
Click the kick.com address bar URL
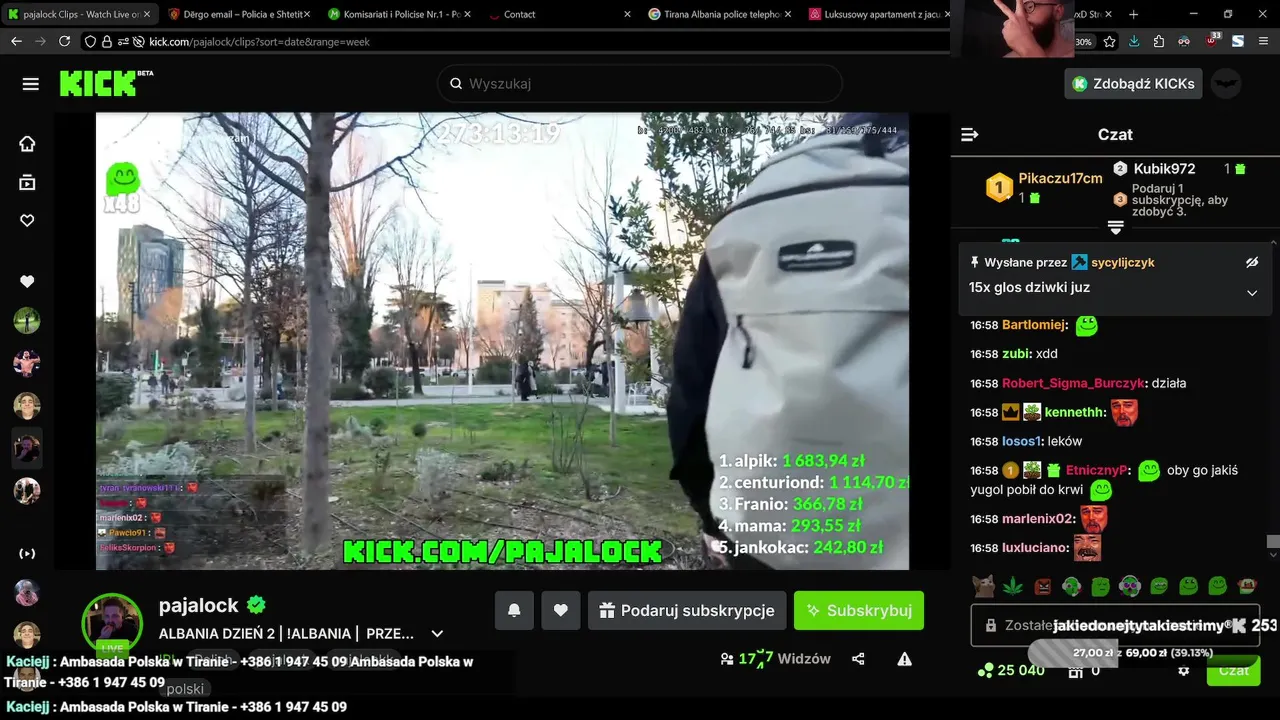[x=259, y=42]
